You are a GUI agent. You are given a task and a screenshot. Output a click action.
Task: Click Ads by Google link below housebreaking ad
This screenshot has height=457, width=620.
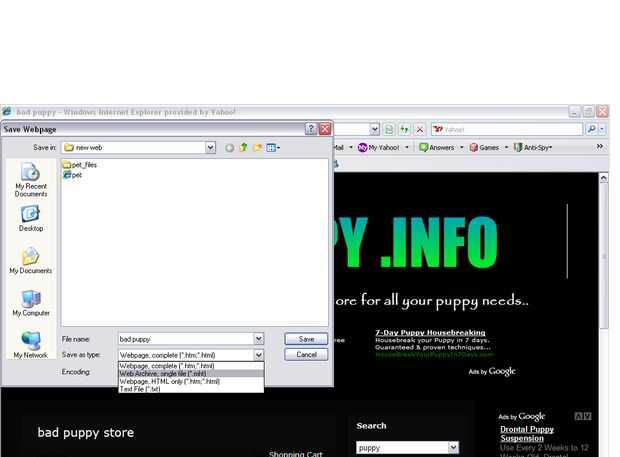(x=492, y=371)
